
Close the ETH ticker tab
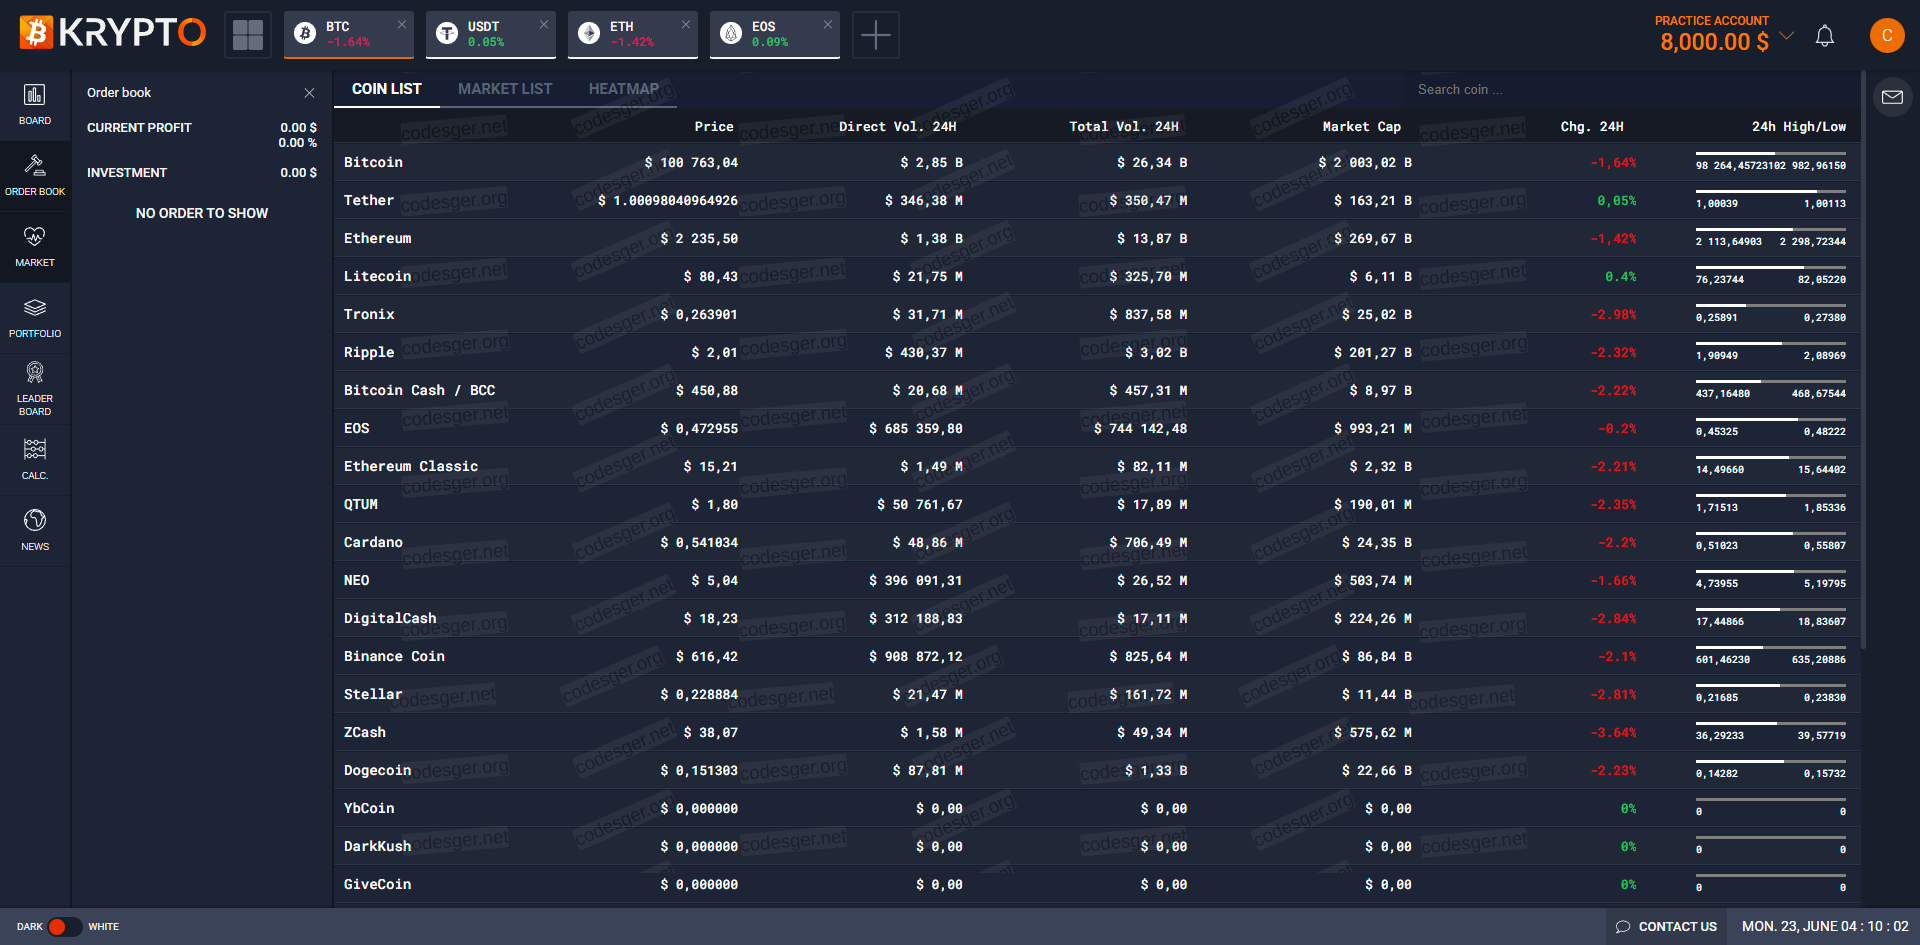tap(685, 24)
